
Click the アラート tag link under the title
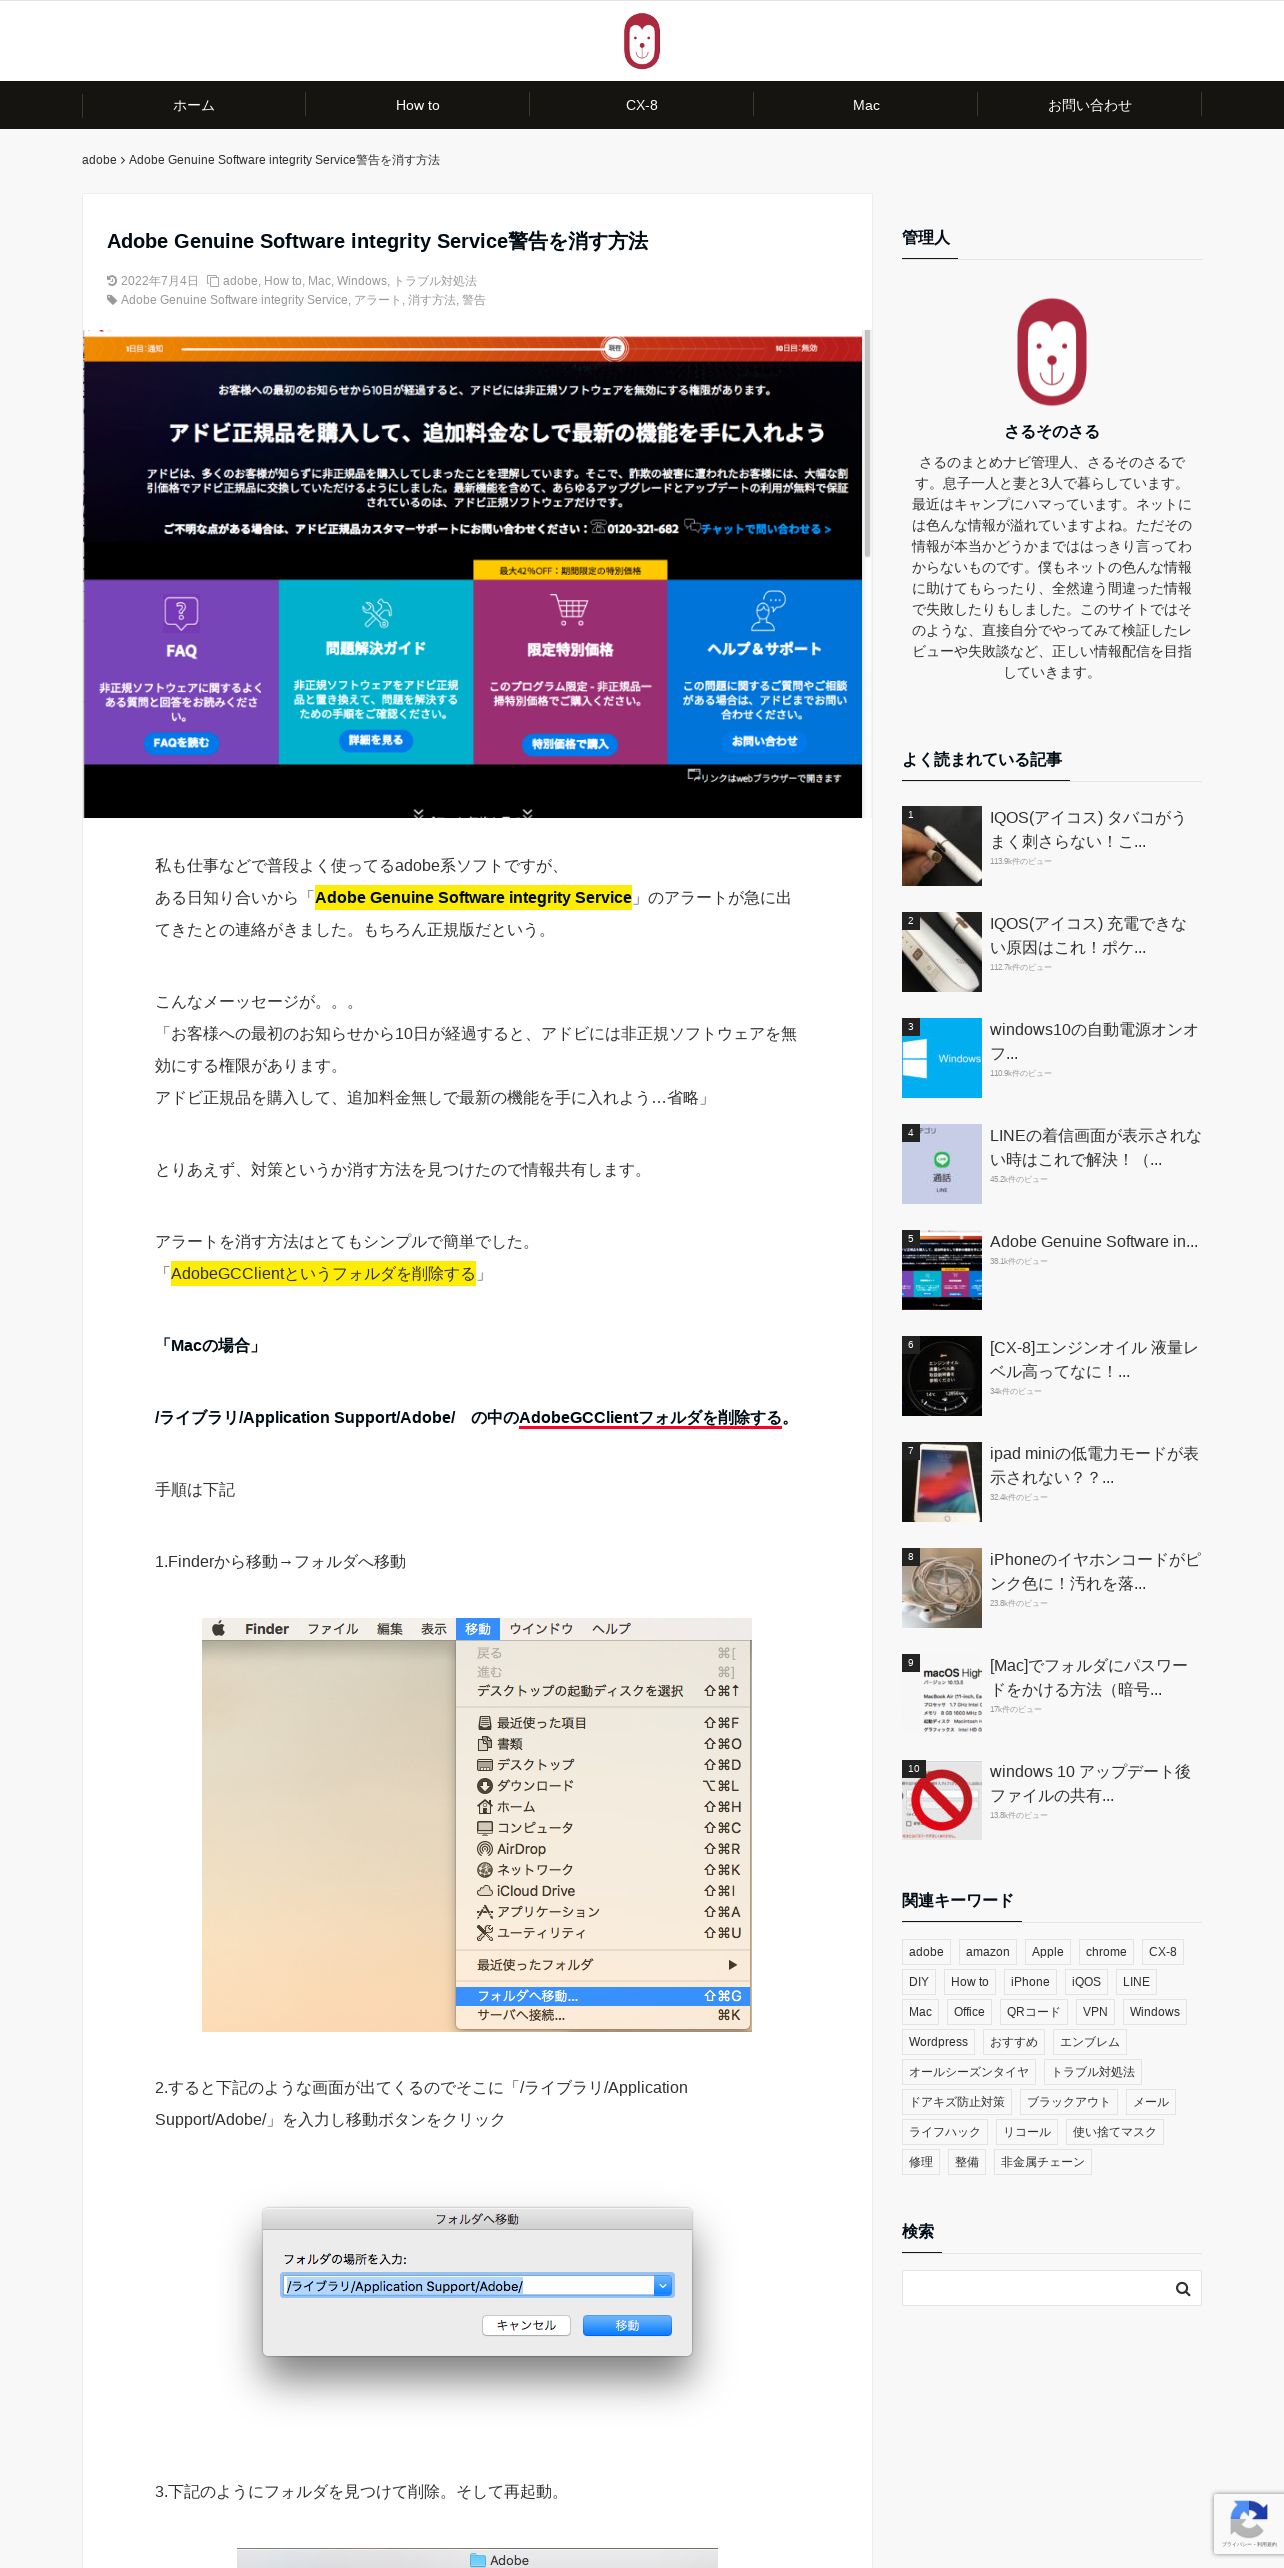coord(377,300)
